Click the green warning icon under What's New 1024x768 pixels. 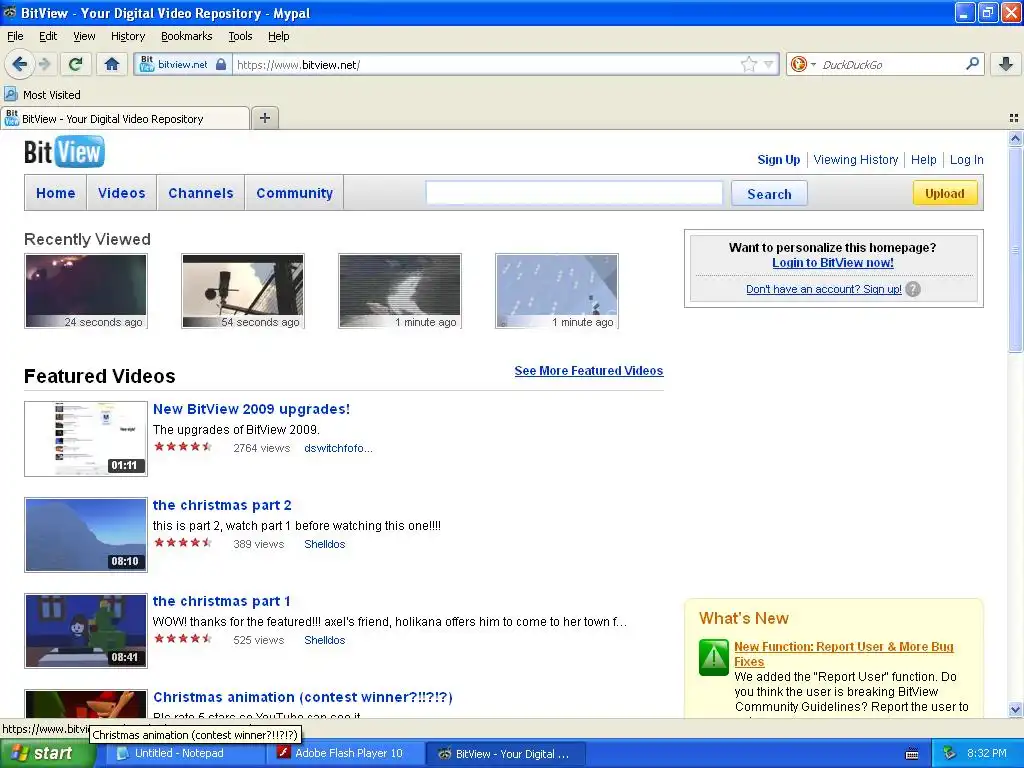(x=713, y=657)
